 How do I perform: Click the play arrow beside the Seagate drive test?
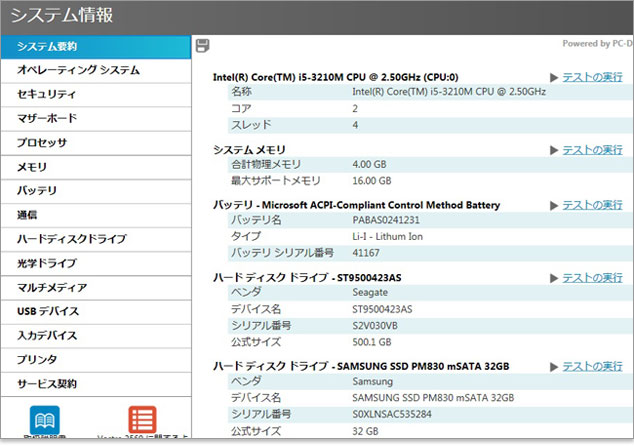pos(554,277)
